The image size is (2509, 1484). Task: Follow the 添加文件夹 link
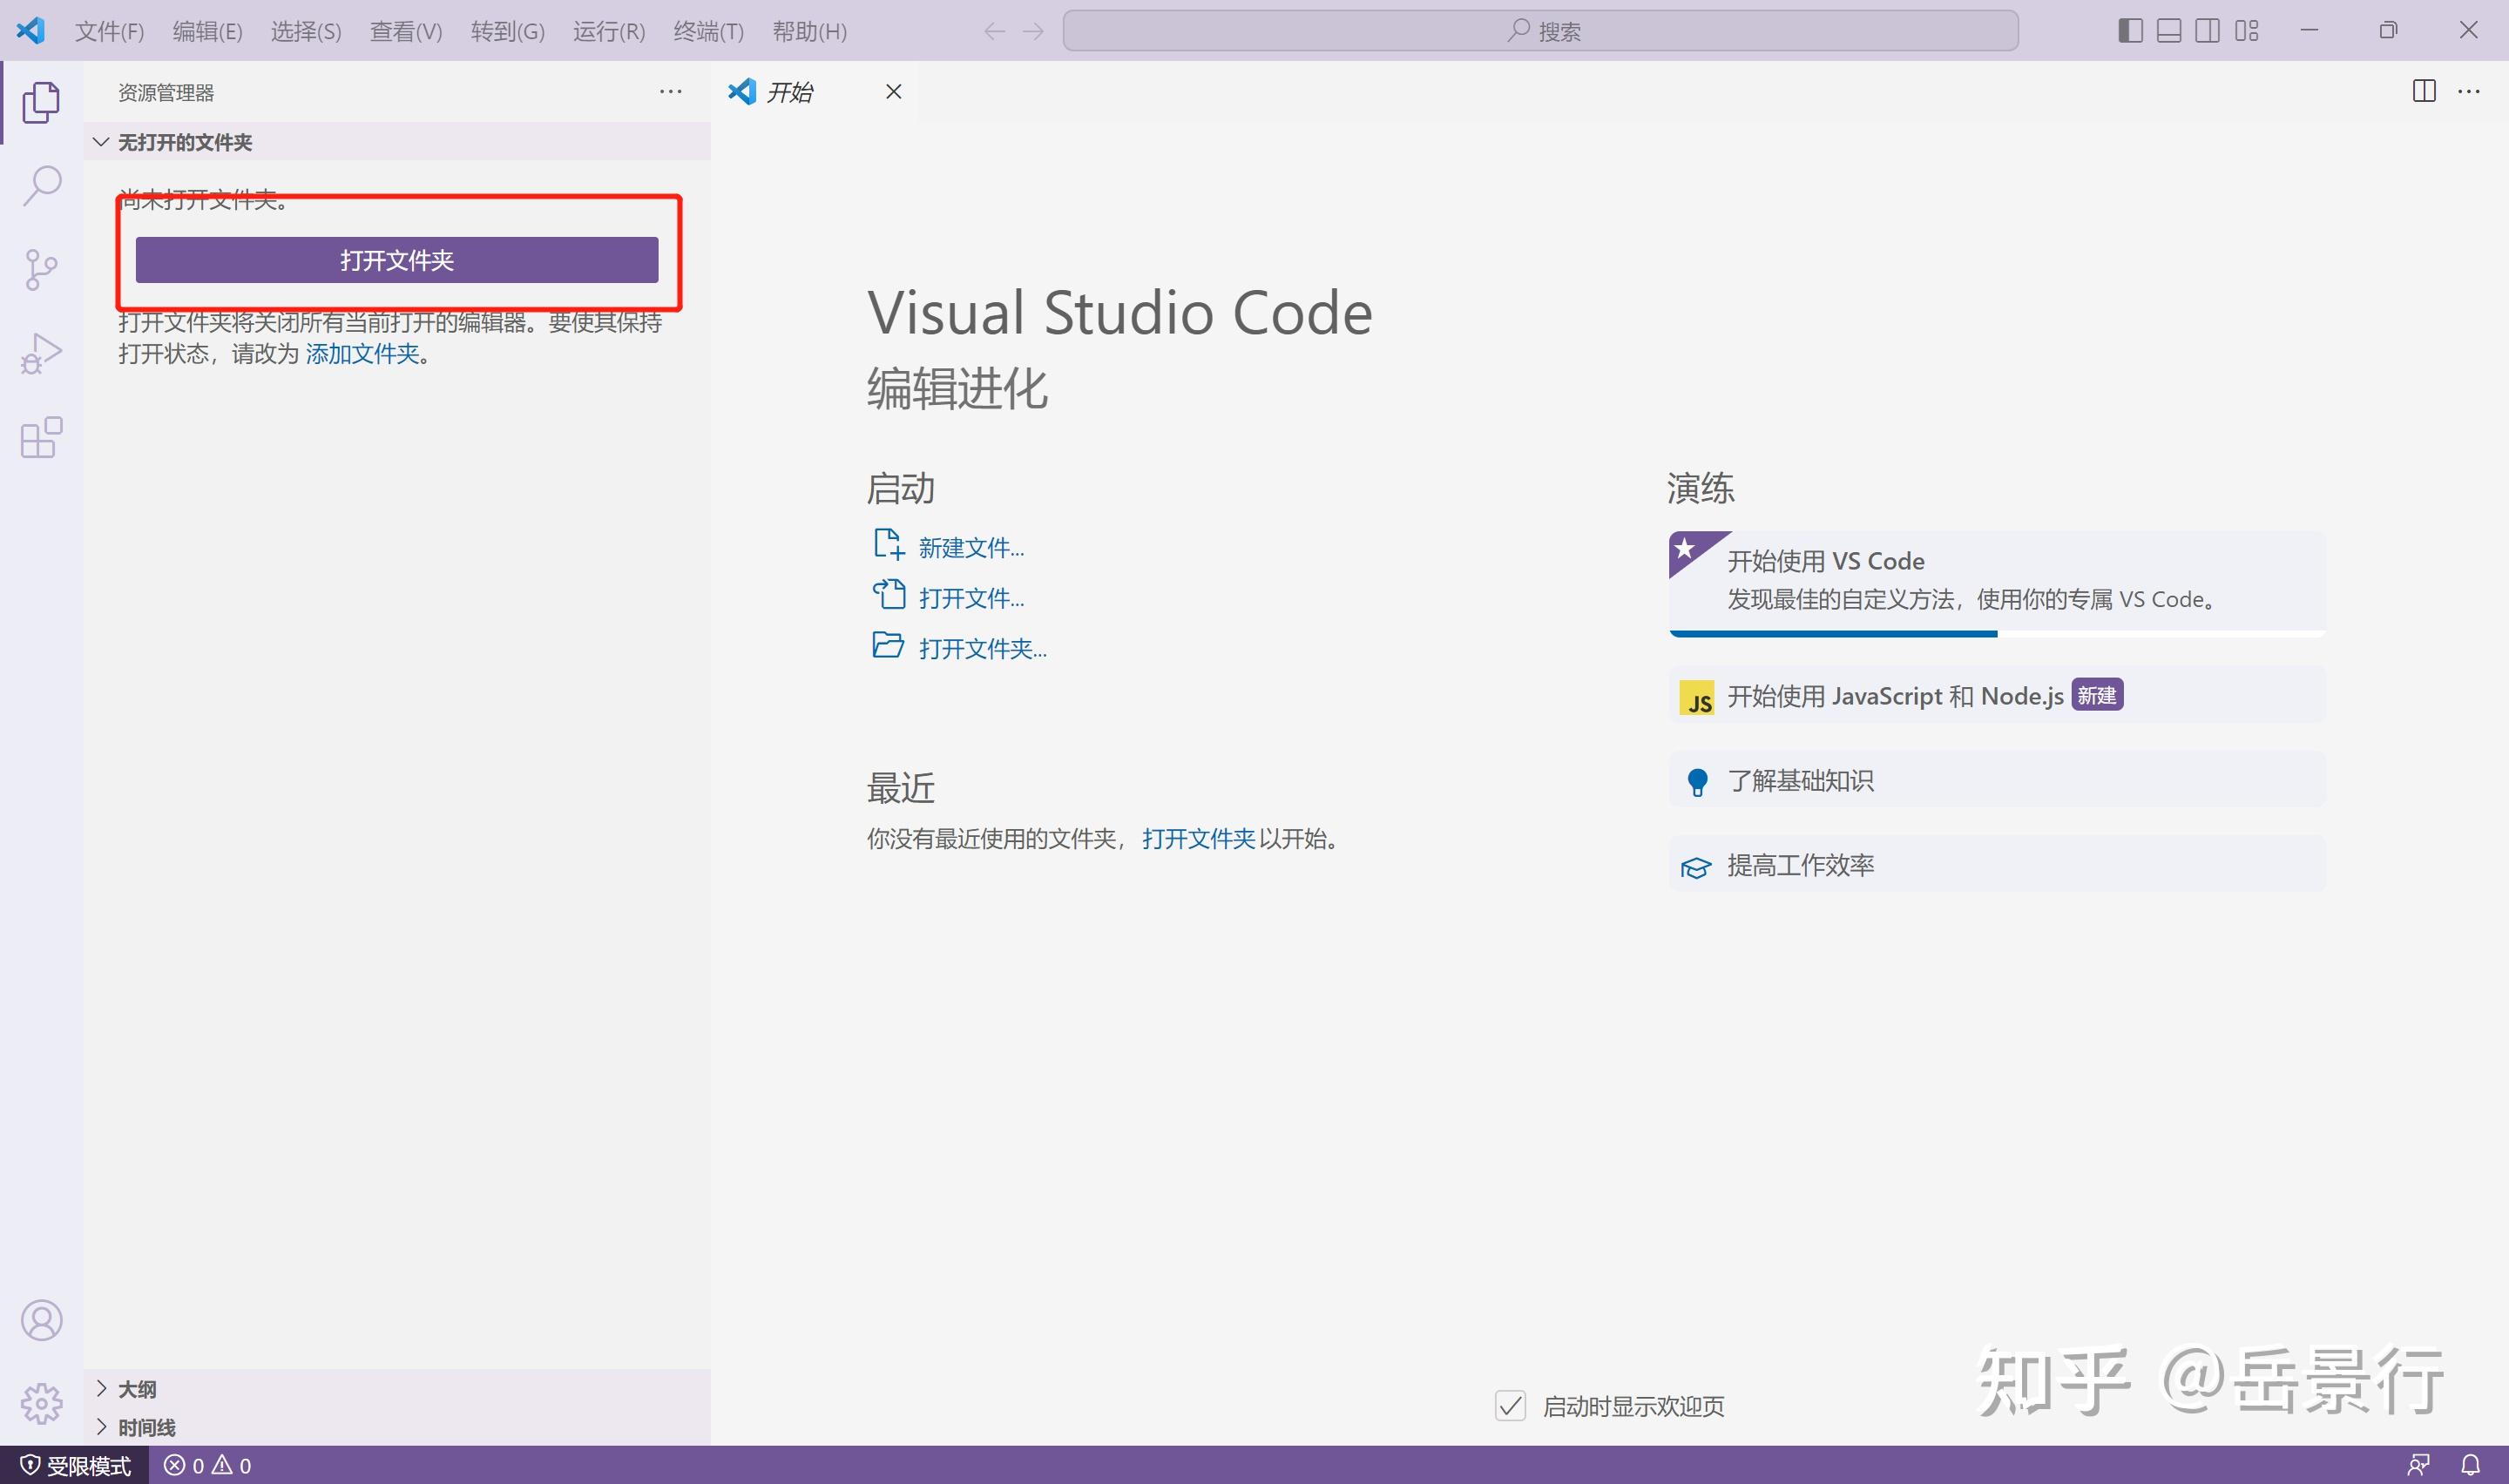point(362,354)
